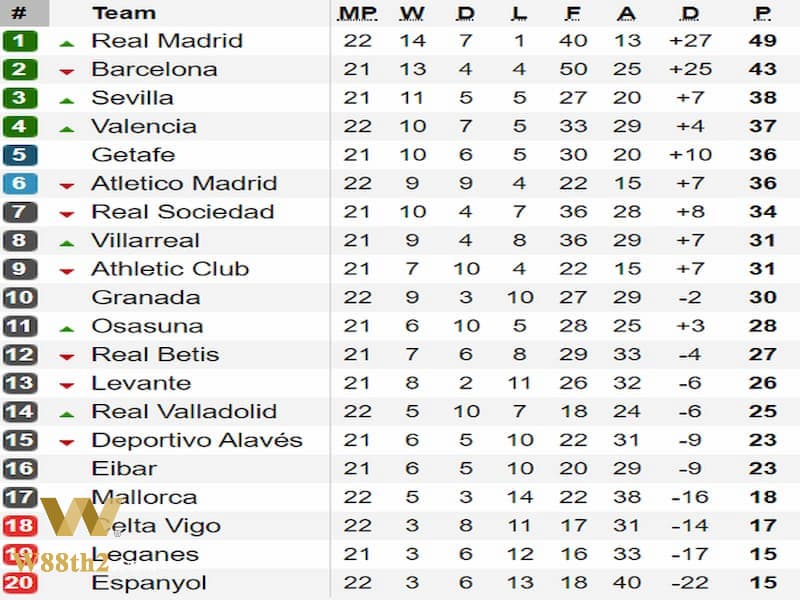Click green up arrow beside Real Madrid
The image size is (800, 600).
click(67, 44)
